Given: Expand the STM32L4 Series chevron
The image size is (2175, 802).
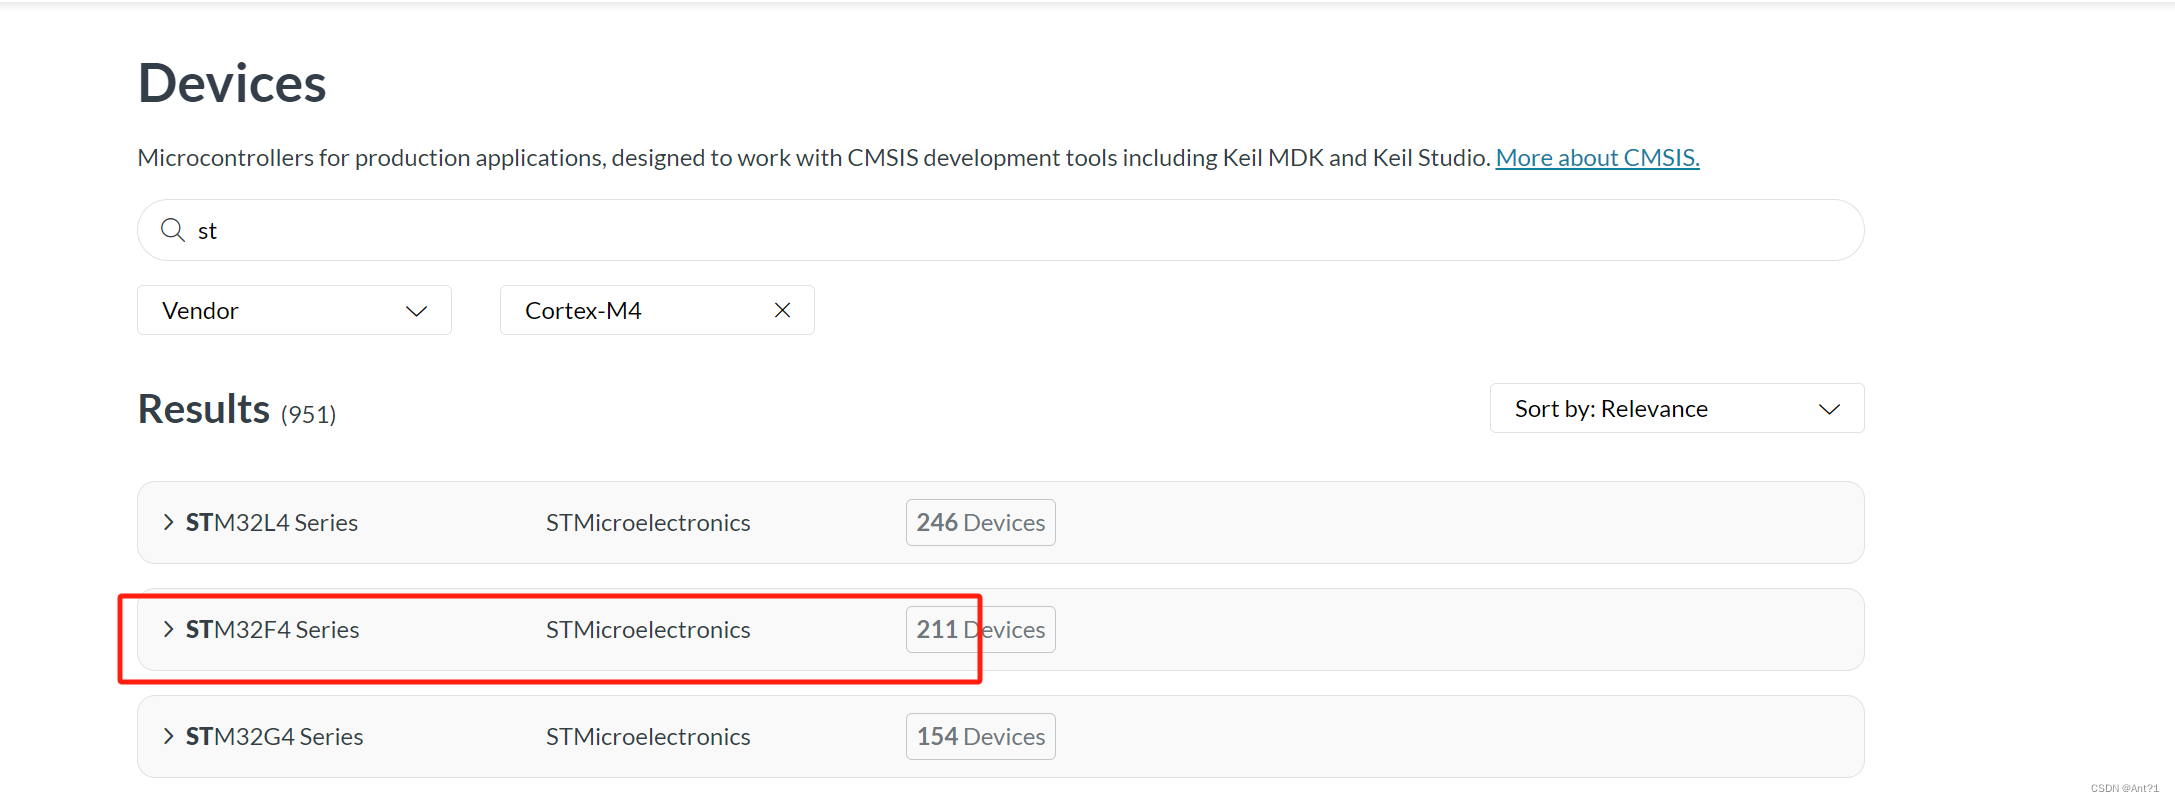Looking at the screenshot, I should click(168, 522).
